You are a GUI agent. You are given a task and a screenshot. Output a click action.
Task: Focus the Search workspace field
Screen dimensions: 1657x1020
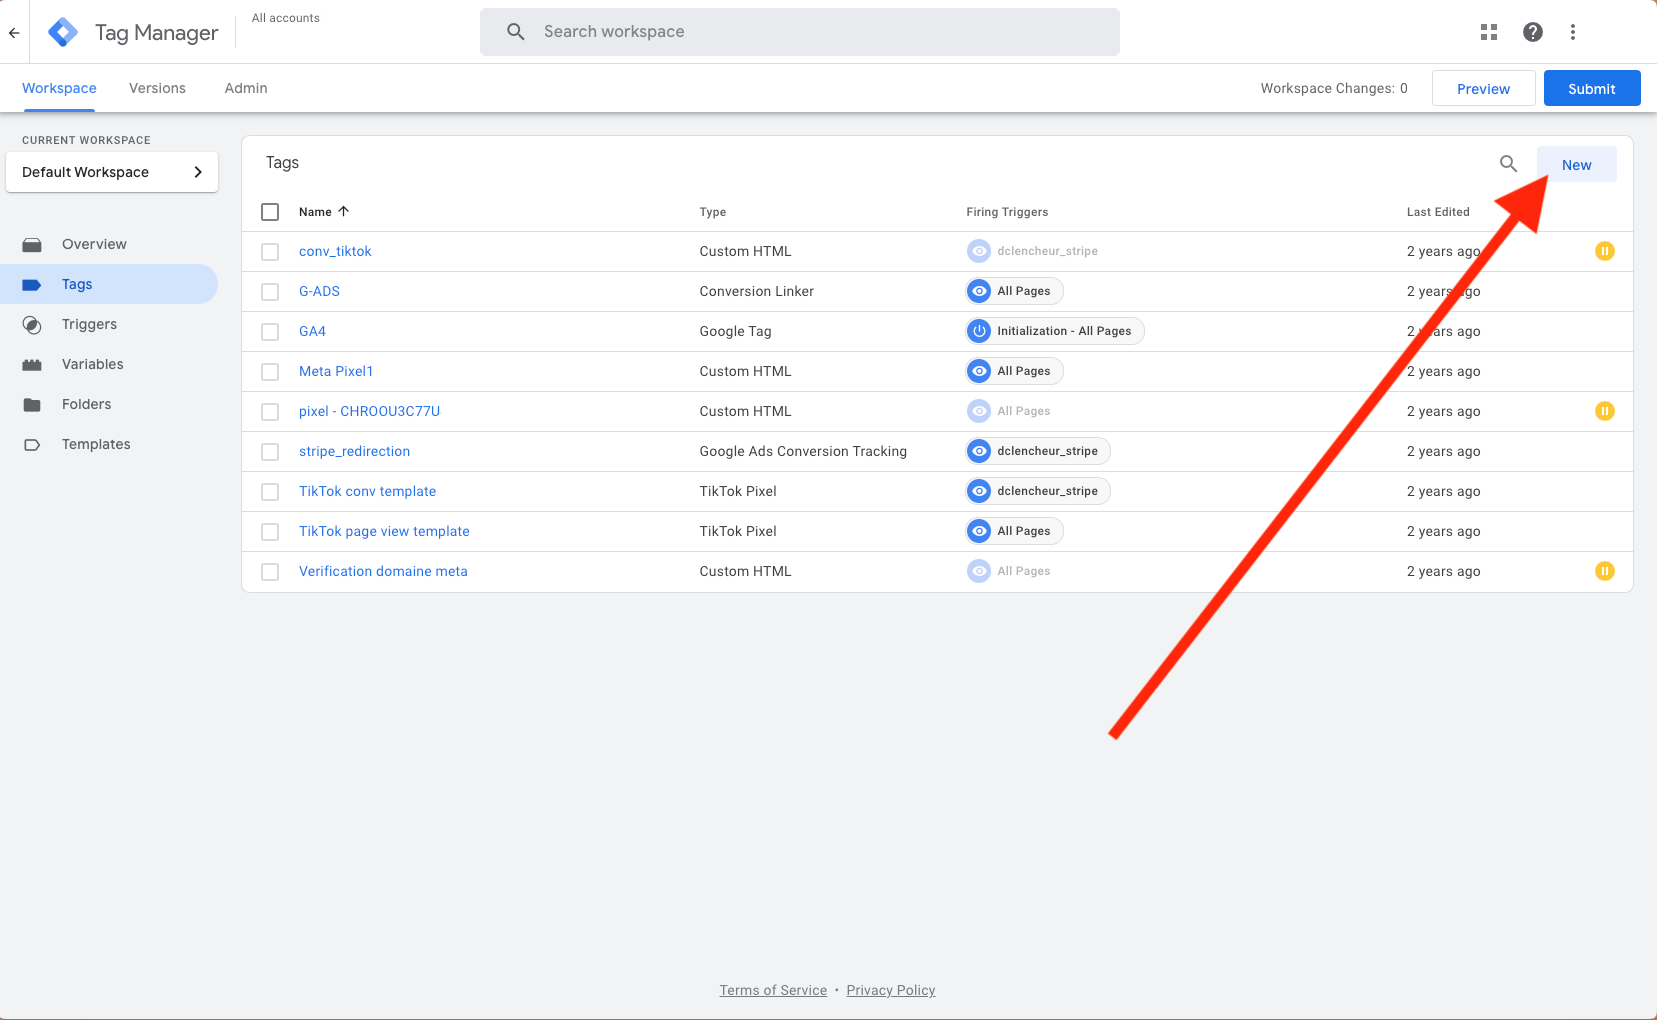(800, 32)
